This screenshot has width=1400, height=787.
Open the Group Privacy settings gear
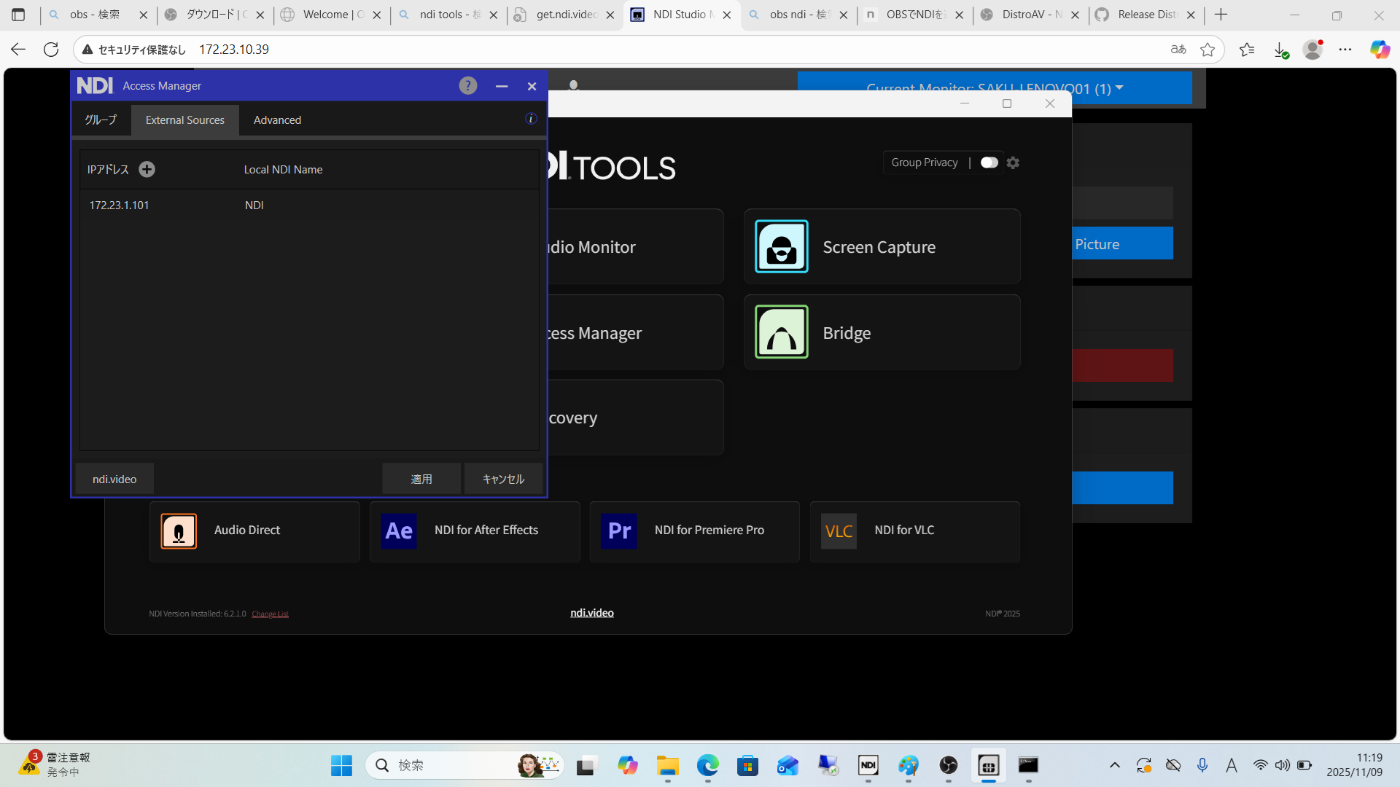click(1013, 162)
